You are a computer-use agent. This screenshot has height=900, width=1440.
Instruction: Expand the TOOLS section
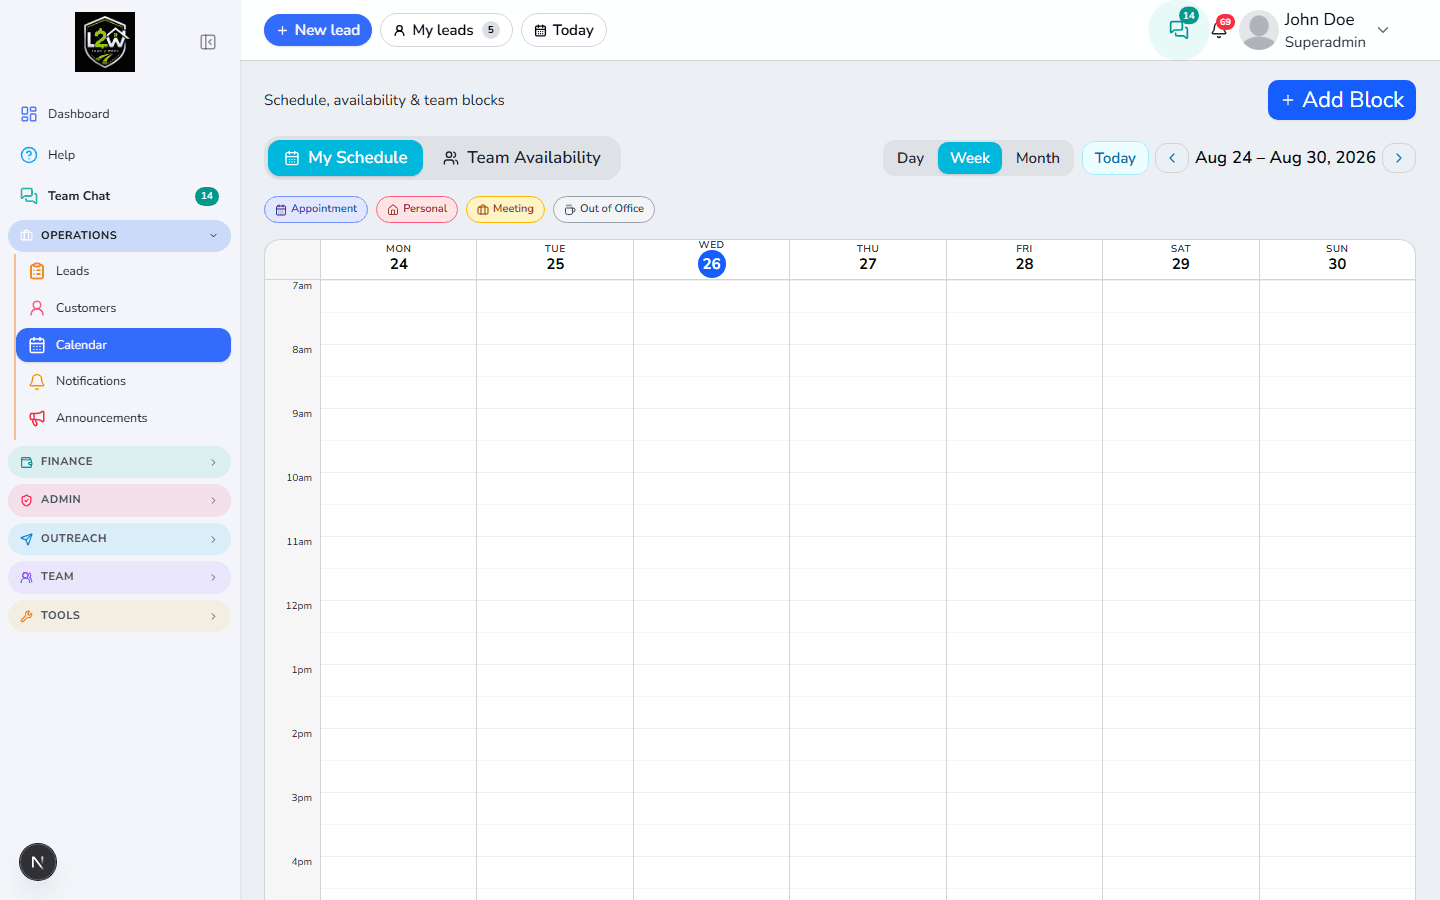[120, 616]
